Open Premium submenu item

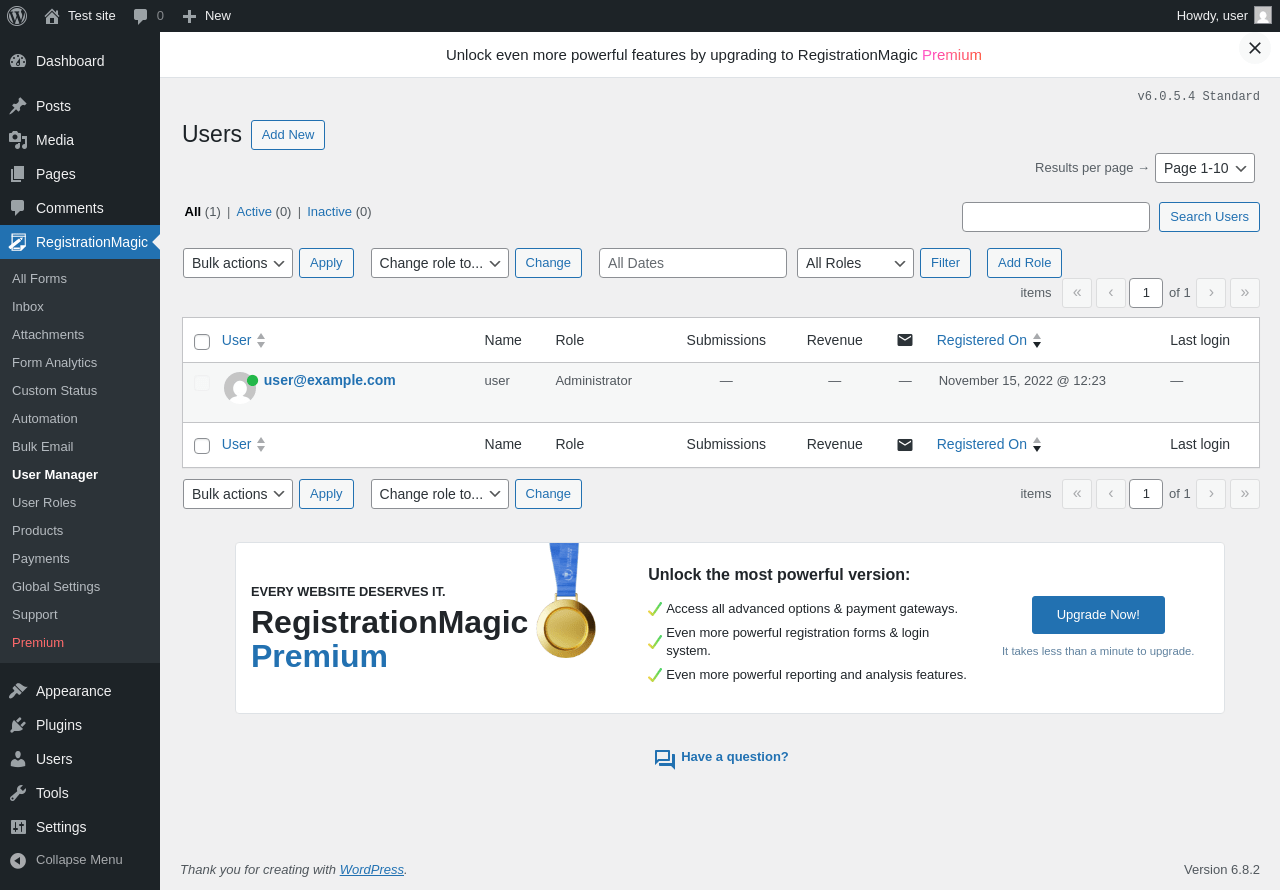point(80,643)
